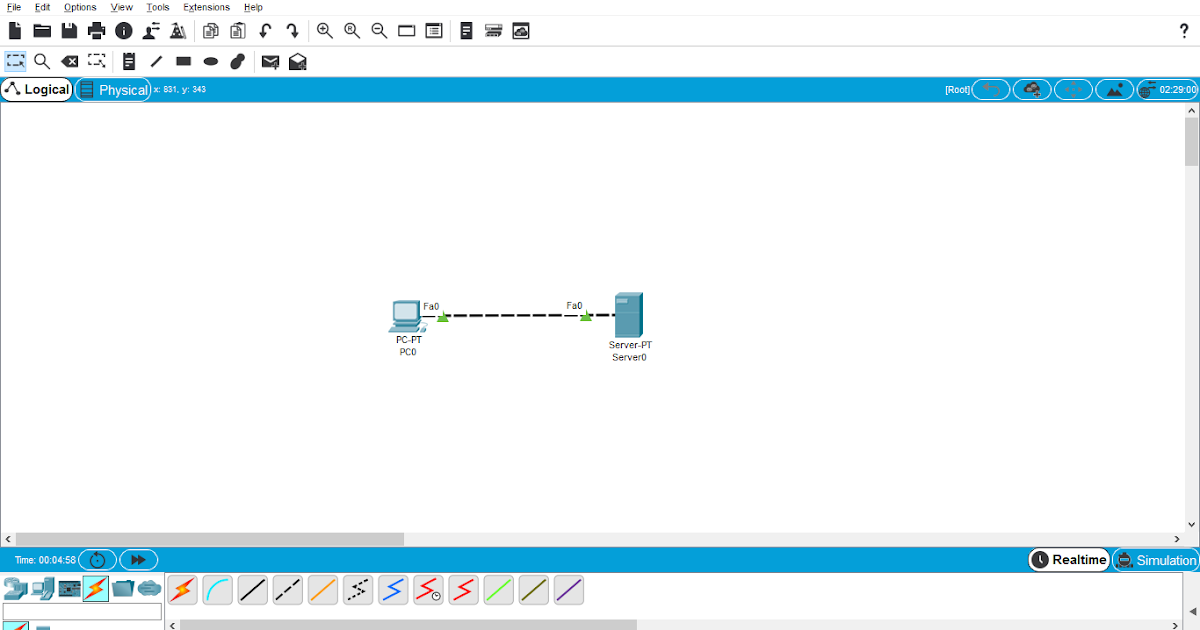Viewport: 1200px width, 630px height.
Task: Choose the Draw Ellipse tool
Action: tap(210, 61)
